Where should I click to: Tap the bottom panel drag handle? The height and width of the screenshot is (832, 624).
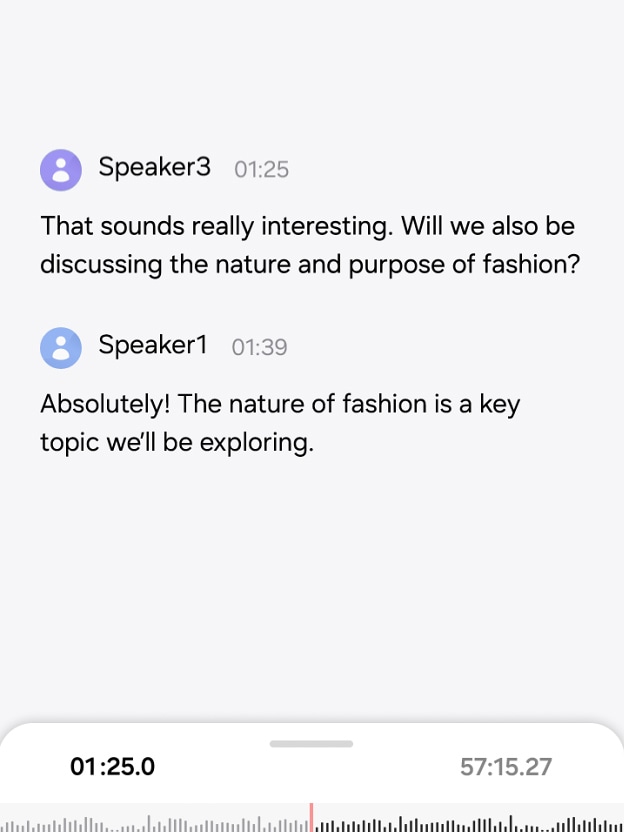(311, 744)
